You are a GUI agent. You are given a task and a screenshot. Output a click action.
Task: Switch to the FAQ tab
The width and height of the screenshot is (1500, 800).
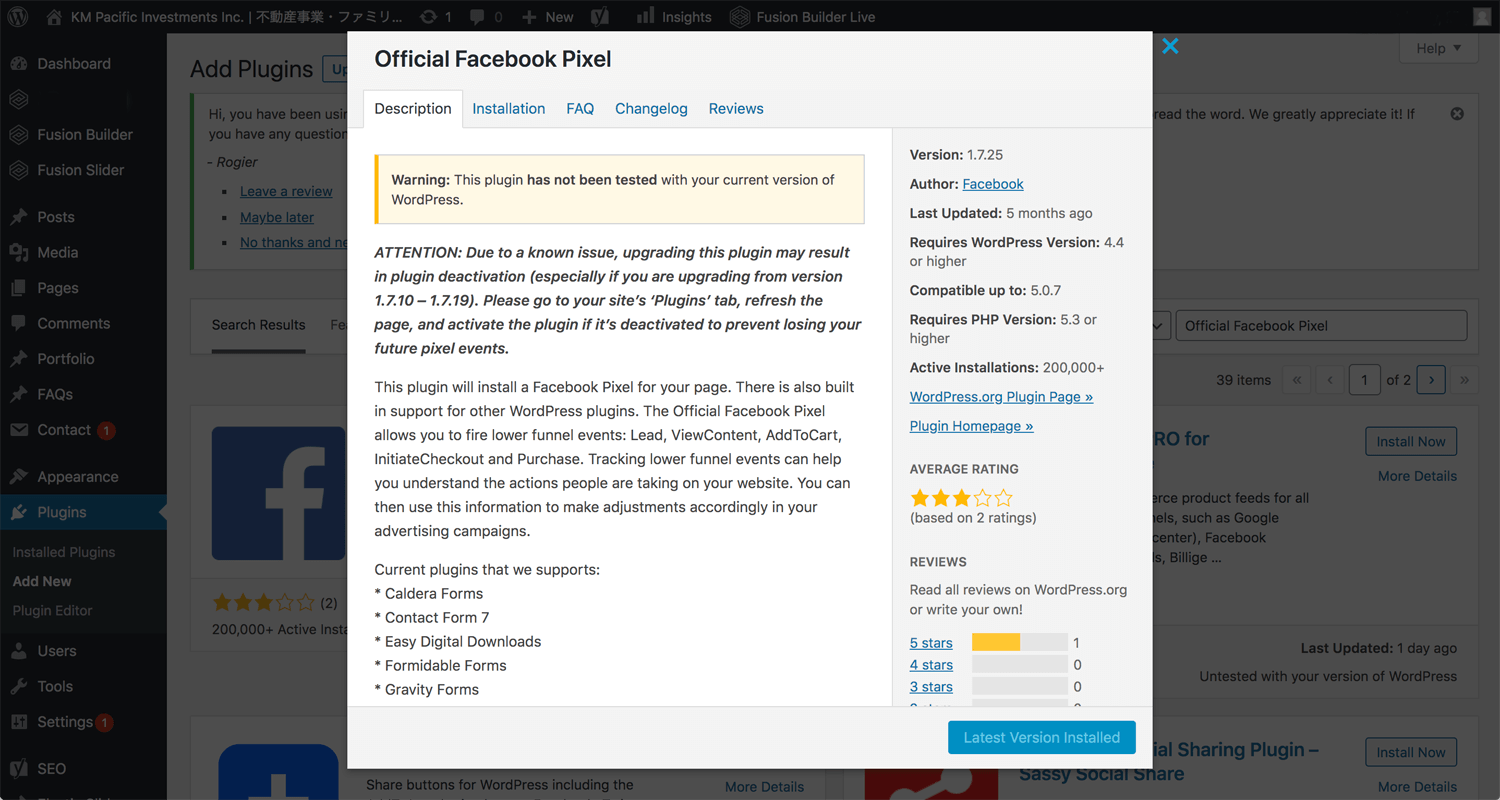point(580,109)
